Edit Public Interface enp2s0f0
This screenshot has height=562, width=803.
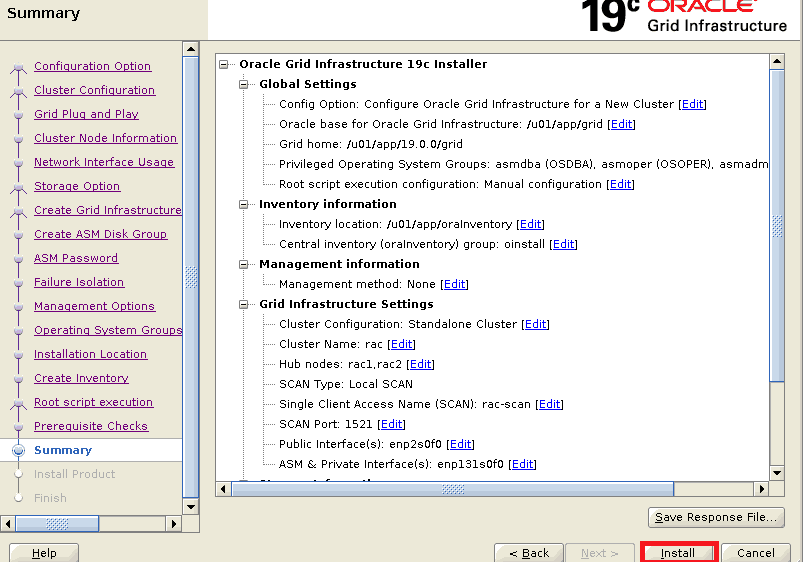click(x=460, y=444)
